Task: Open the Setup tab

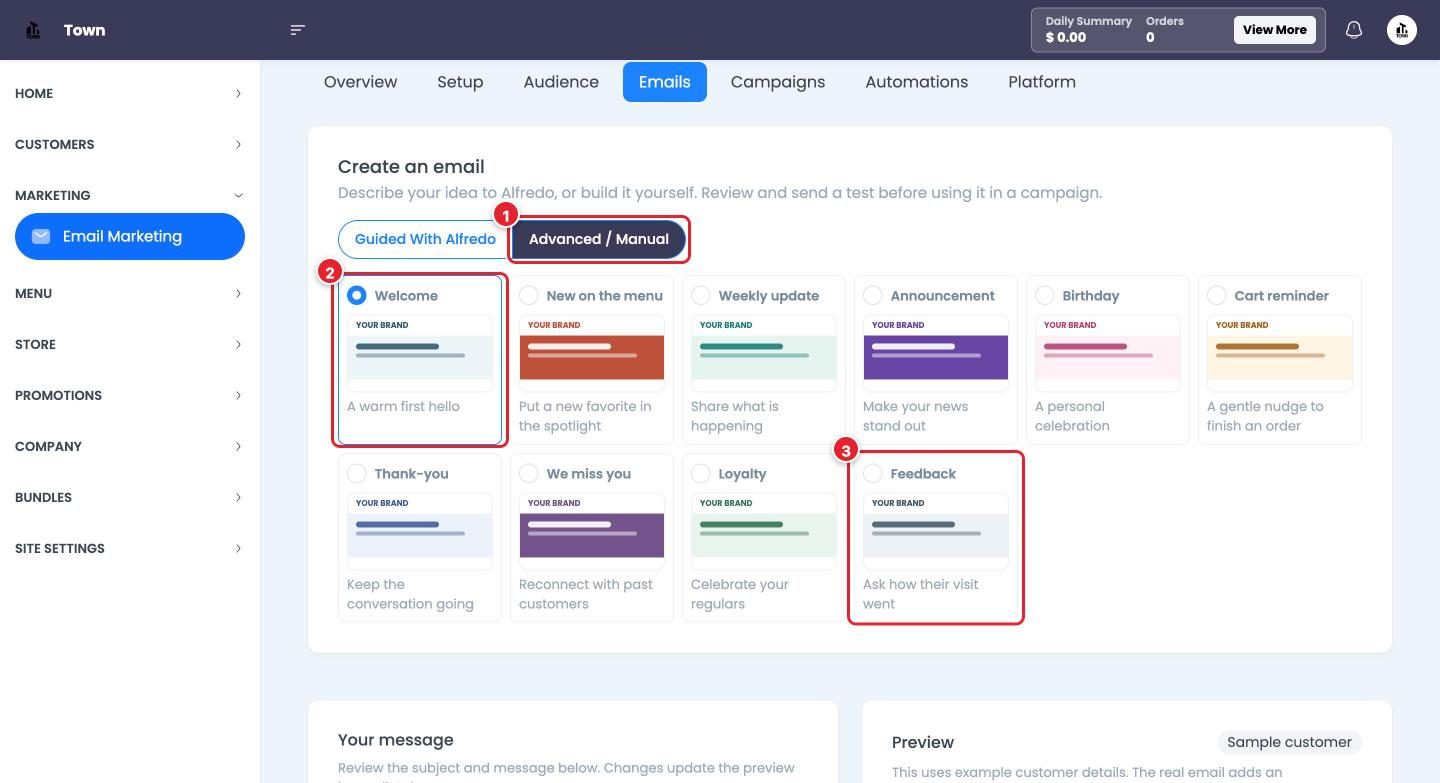Action: (x=460, y=82)
